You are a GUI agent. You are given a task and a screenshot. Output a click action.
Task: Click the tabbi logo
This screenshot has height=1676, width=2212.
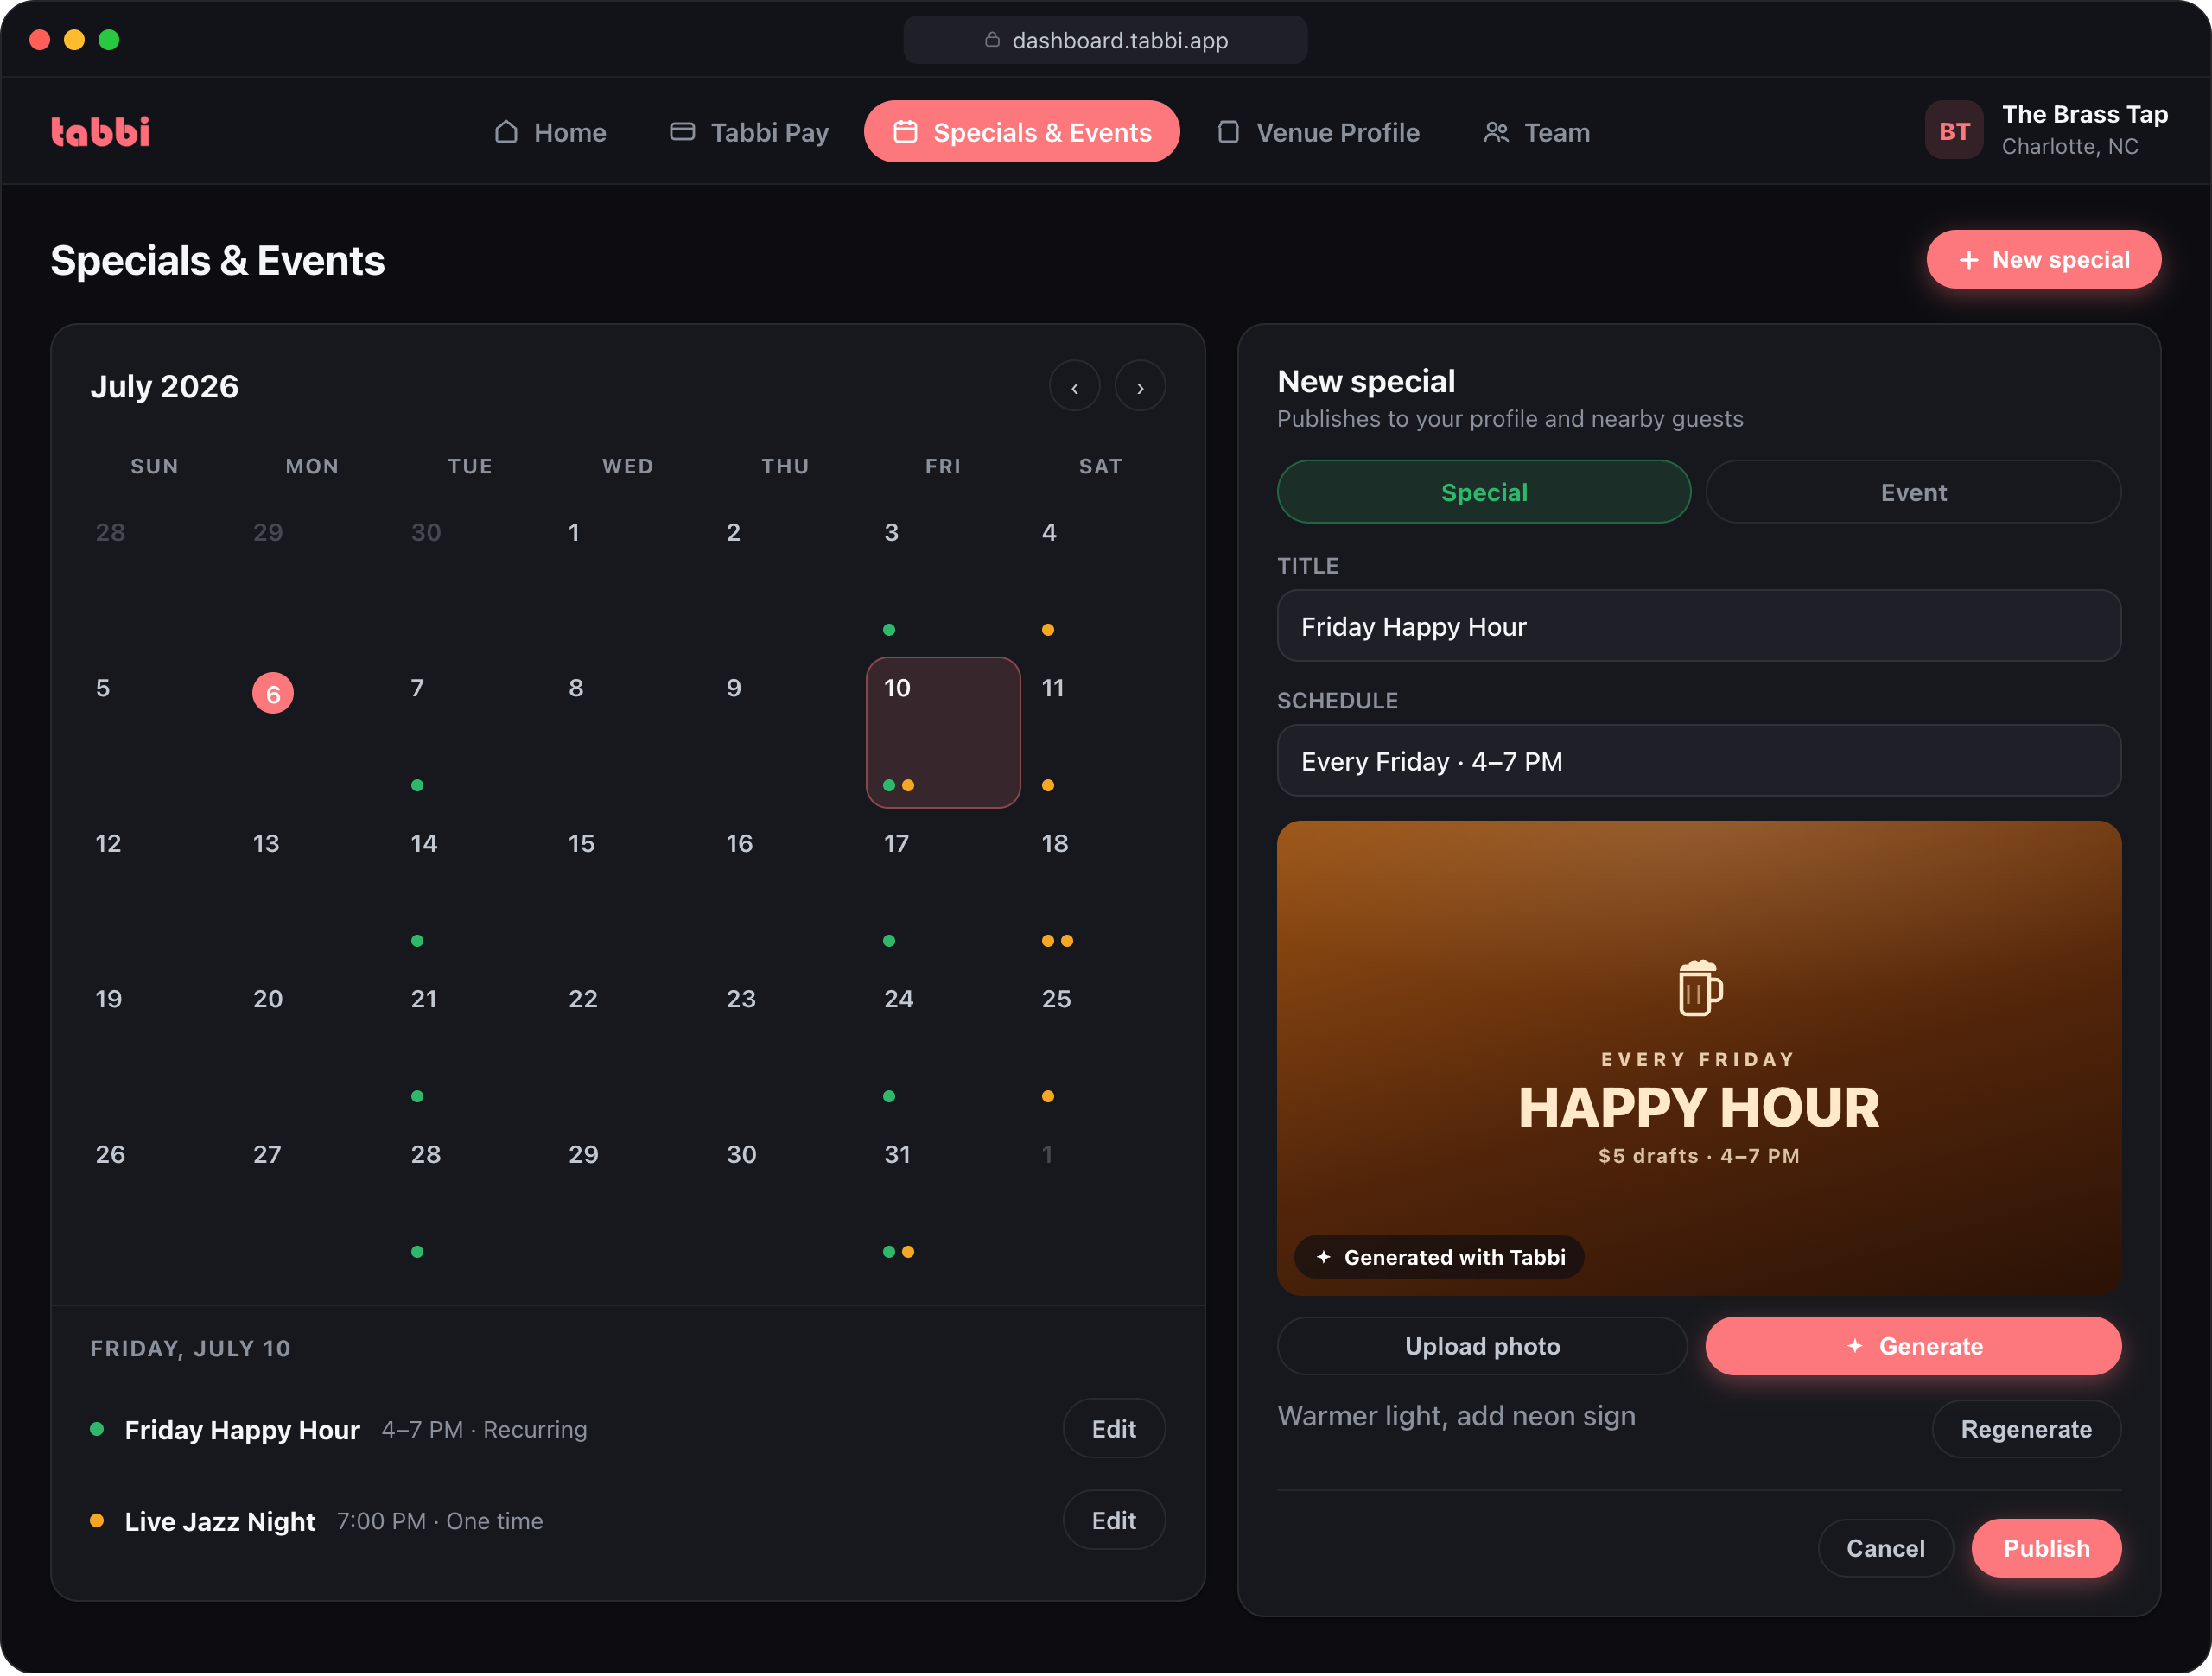pos(100,132)
